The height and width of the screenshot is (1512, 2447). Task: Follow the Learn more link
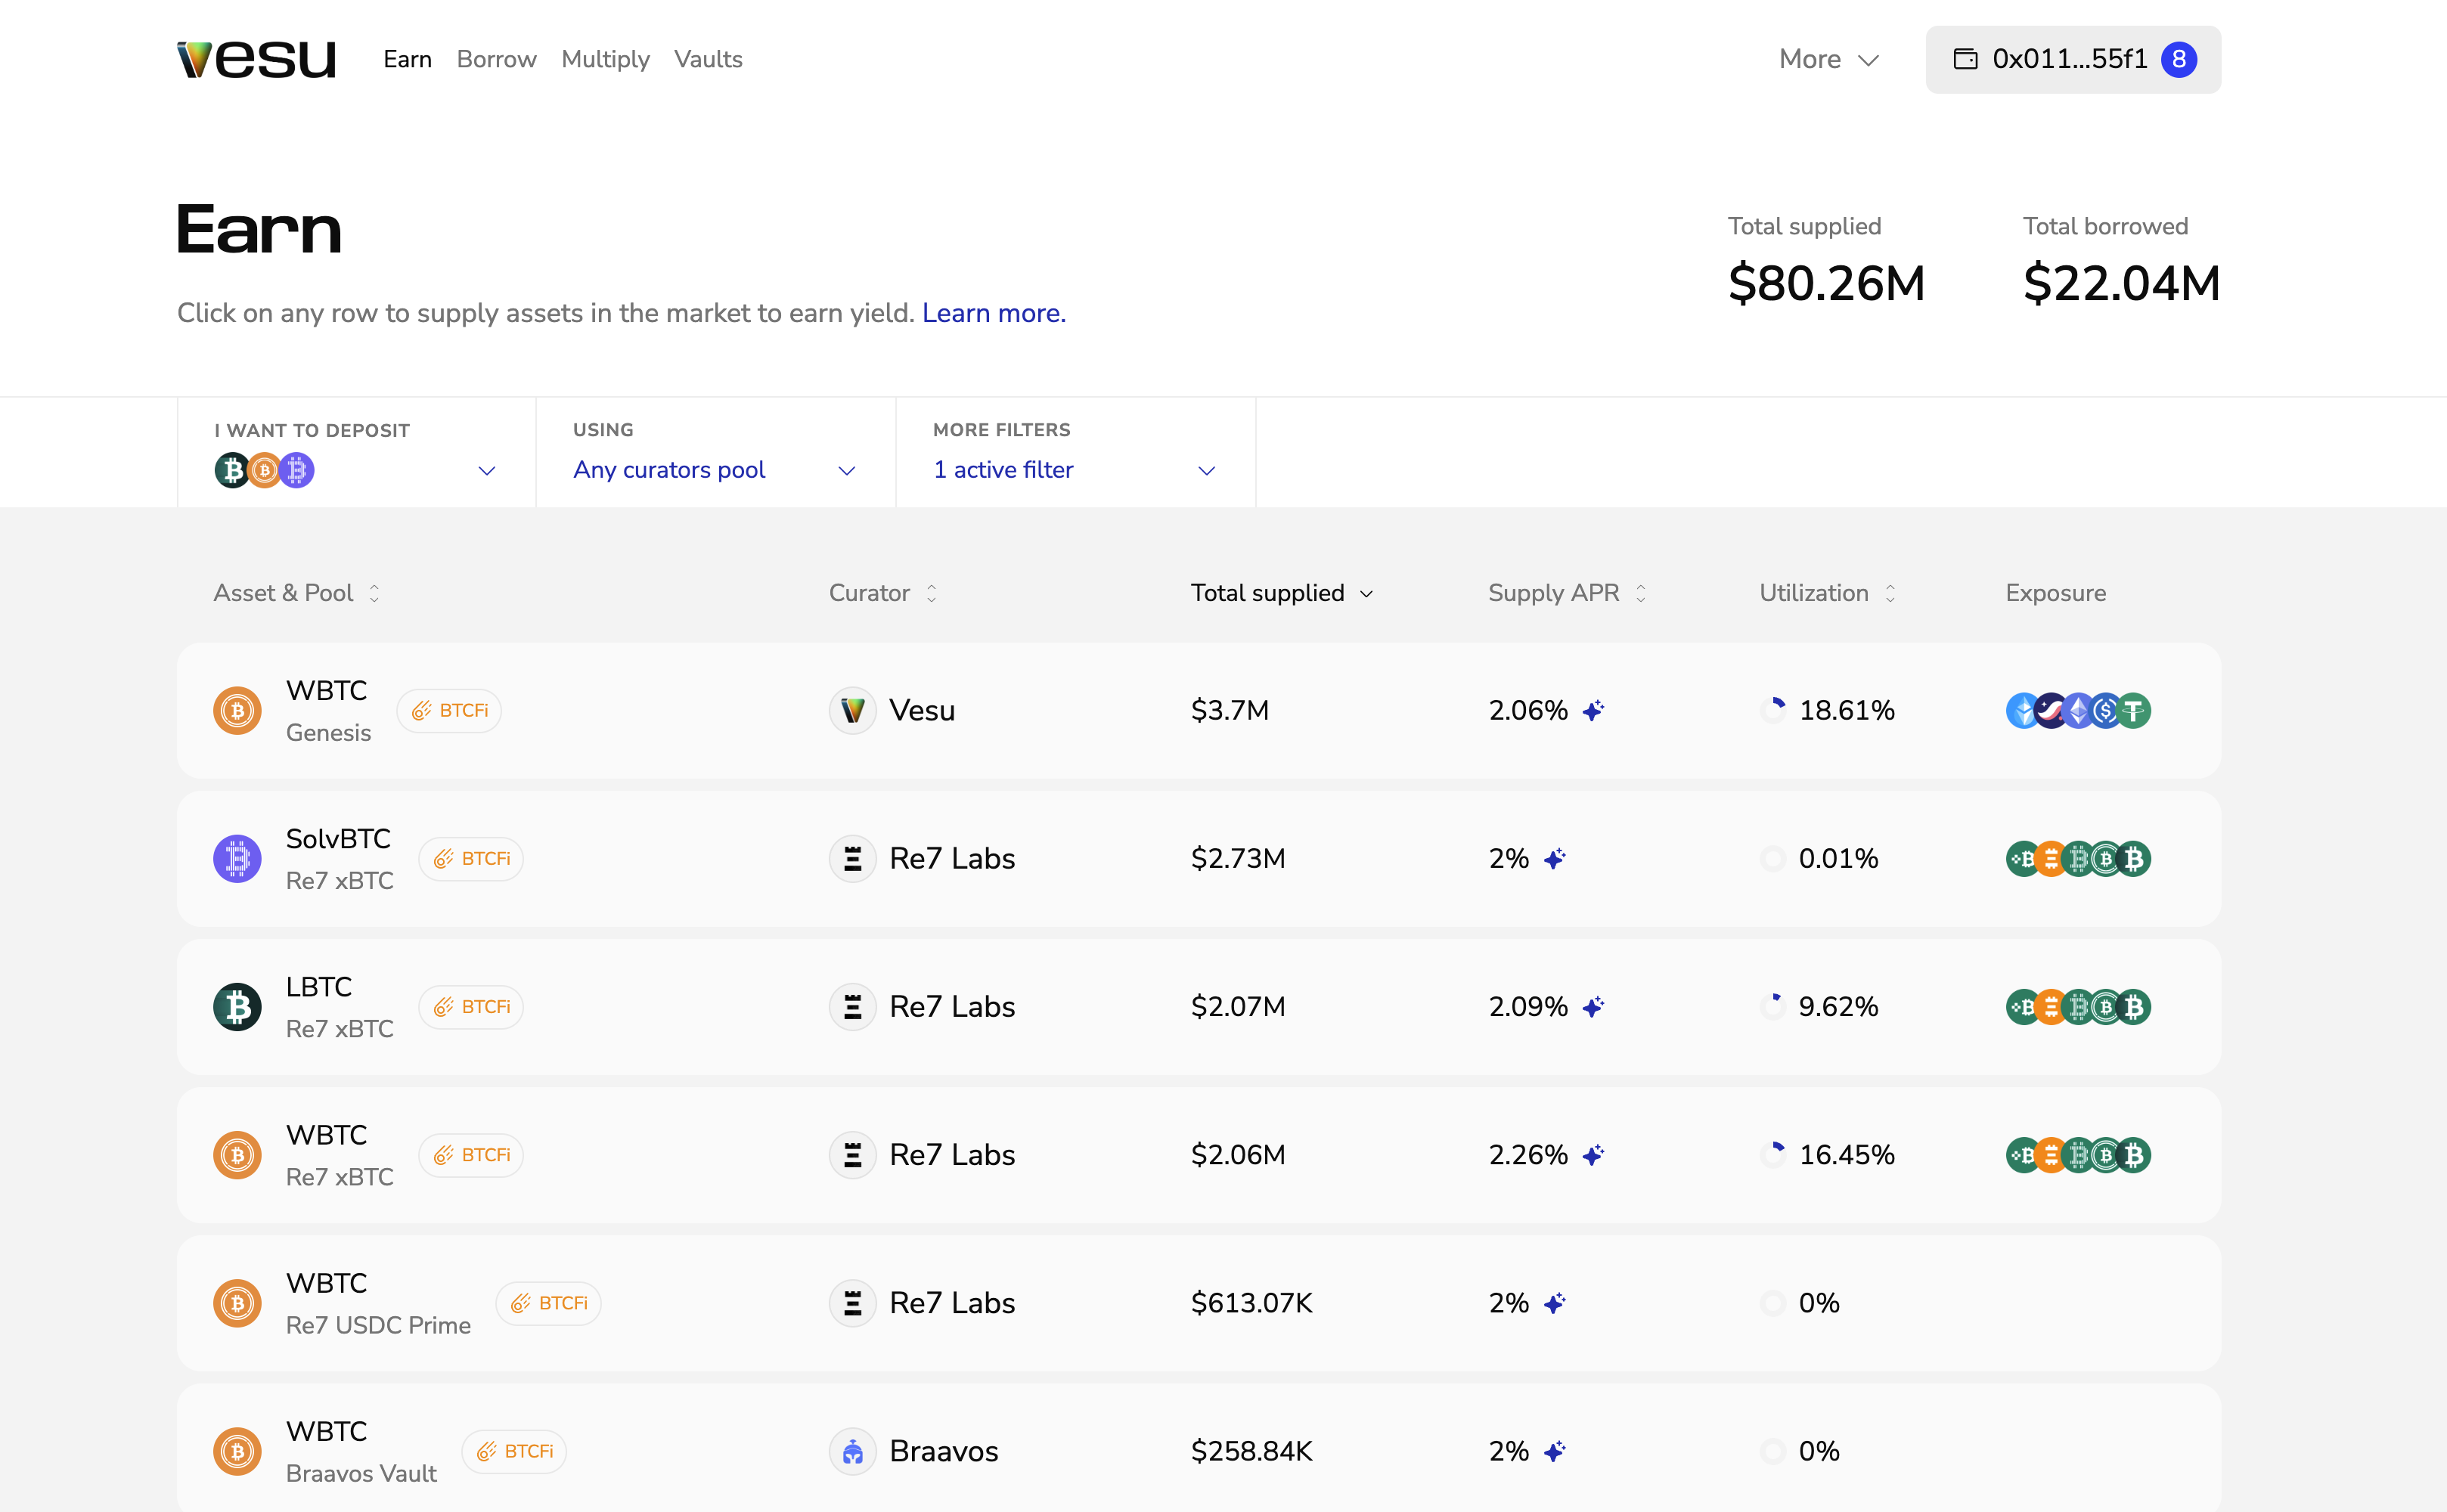point(993,313)
